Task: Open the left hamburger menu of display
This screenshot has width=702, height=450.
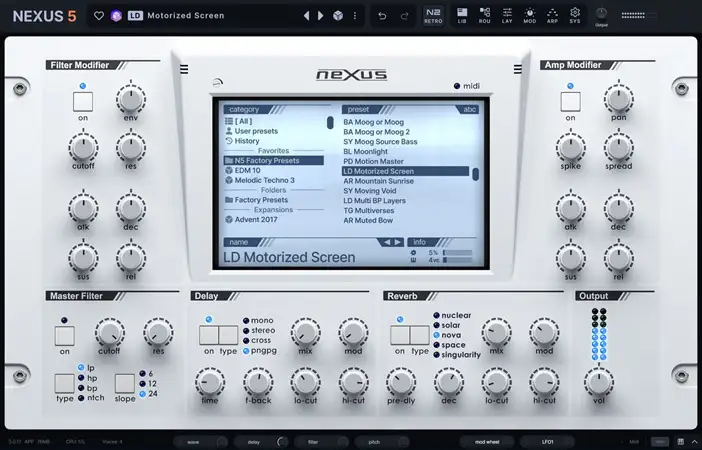Action: tap(184, 69)
